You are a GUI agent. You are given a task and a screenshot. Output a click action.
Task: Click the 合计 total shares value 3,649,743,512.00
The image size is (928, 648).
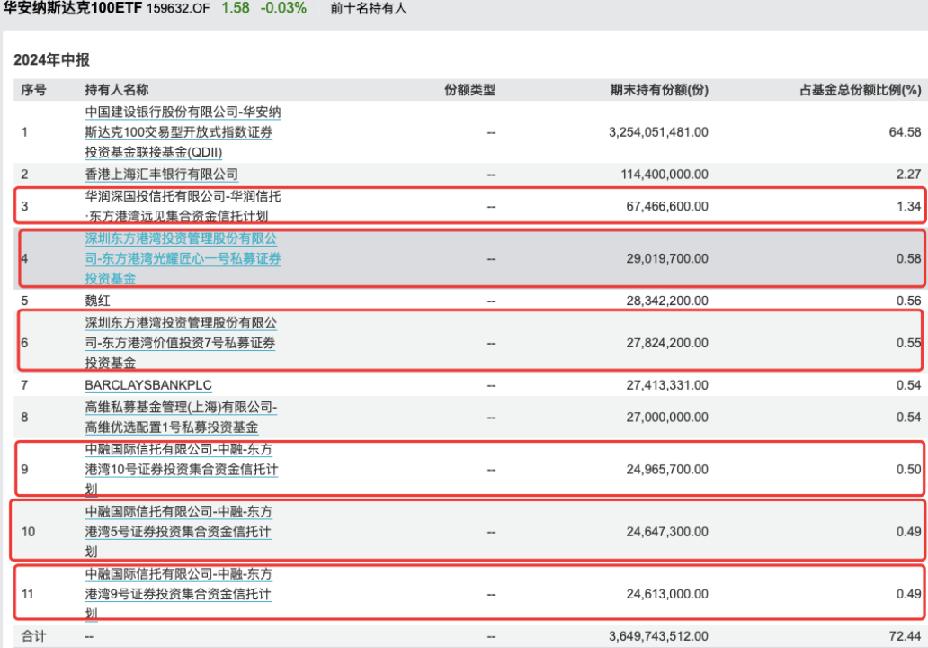pos(659,636)
